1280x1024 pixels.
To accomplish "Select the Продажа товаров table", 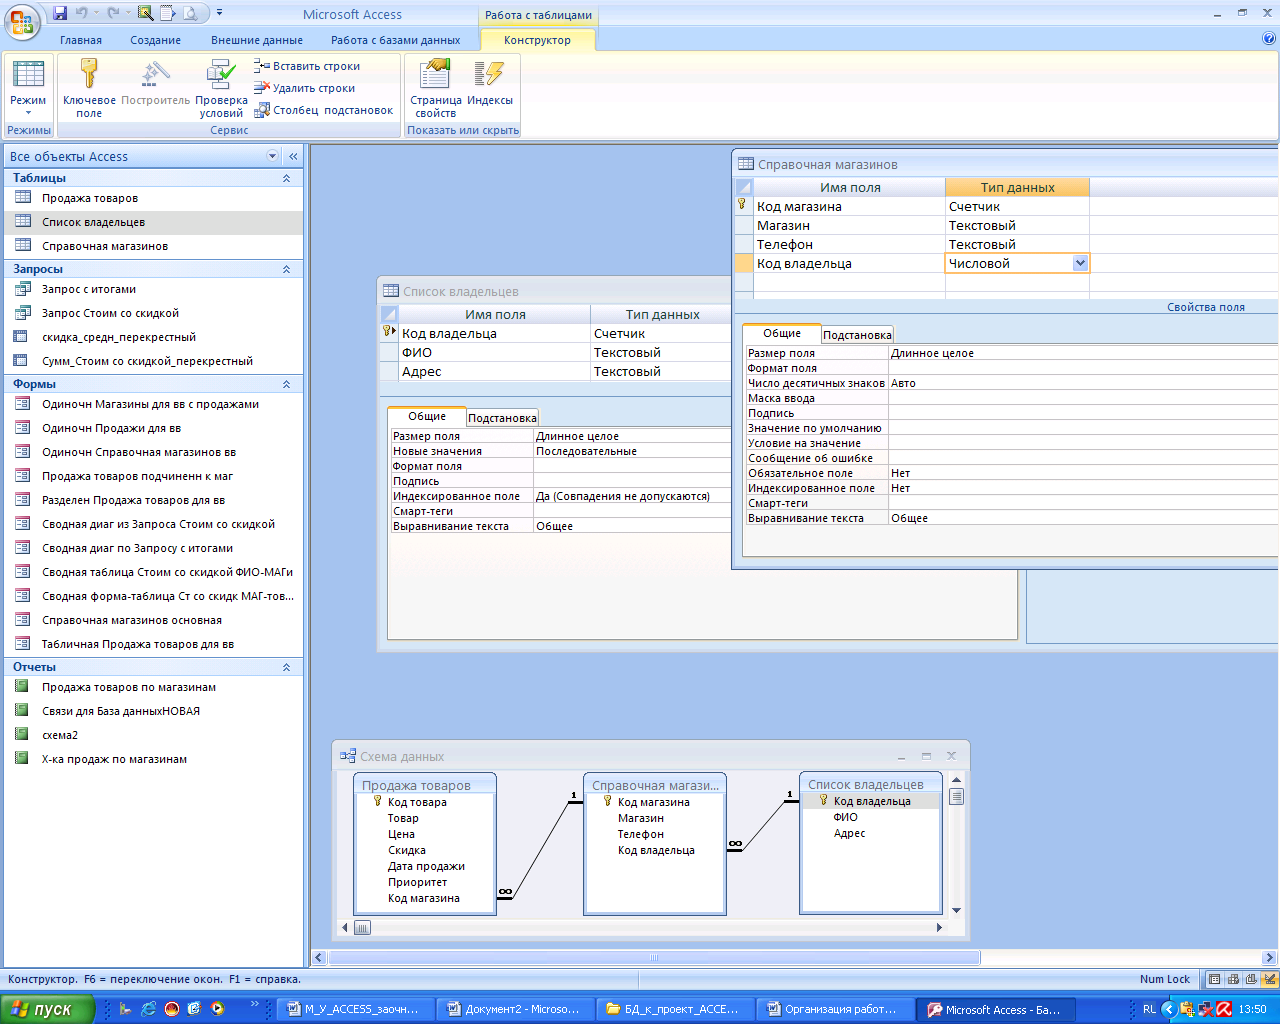I will tap(153, 198).
